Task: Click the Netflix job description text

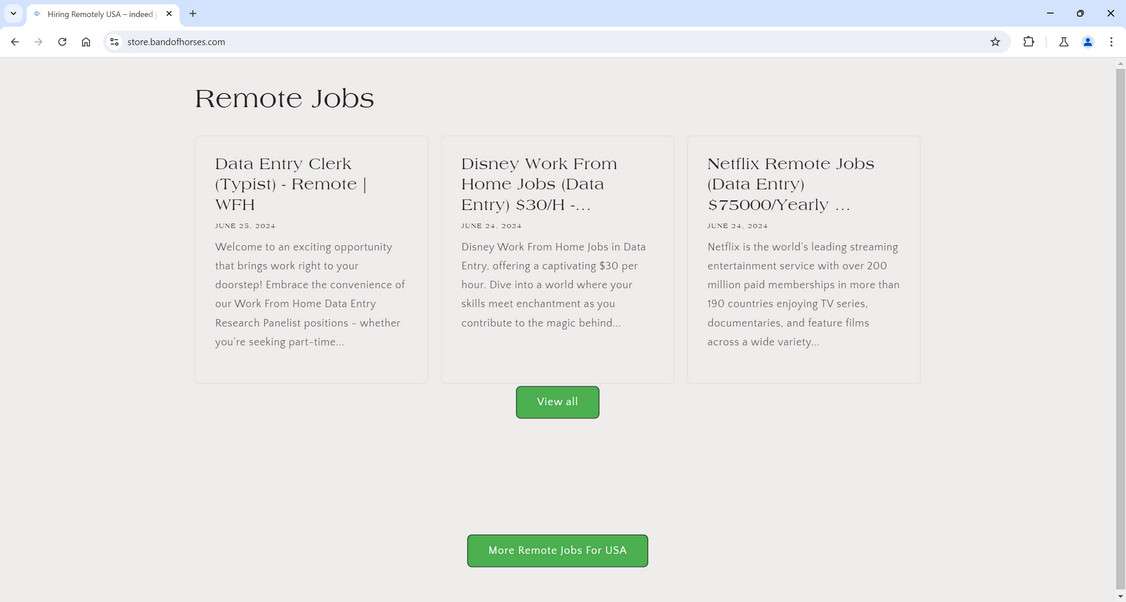Action: (x=804, y=295)
